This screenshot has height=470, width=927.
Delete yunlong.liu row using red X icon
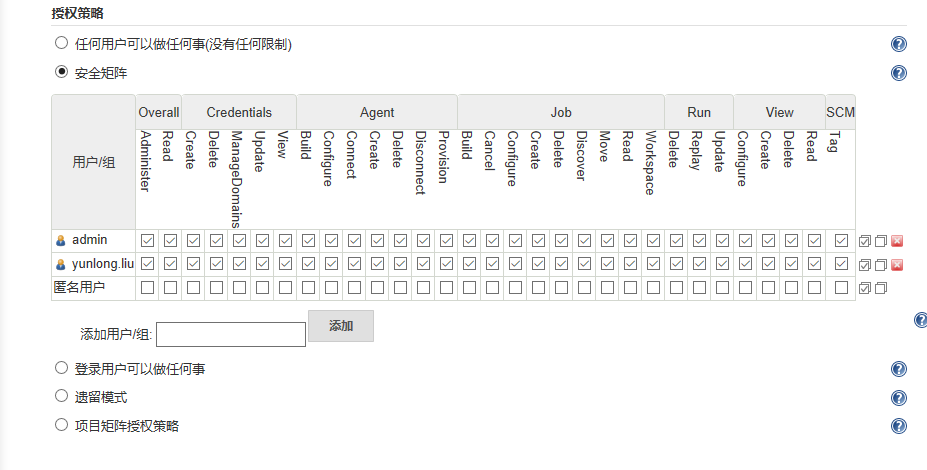pos(897,265)
